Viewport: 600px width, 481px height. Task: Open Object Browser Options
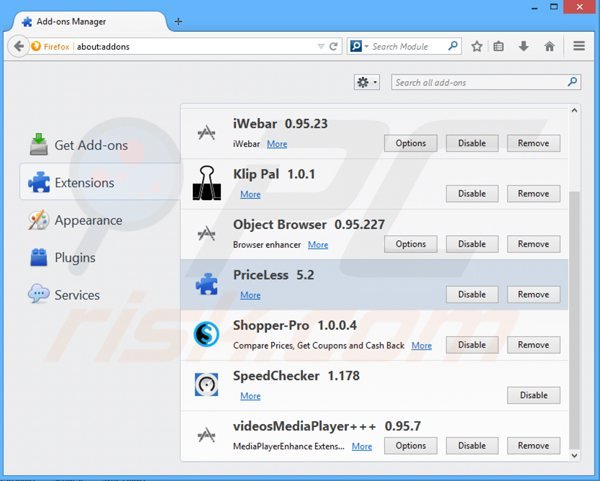411,244
